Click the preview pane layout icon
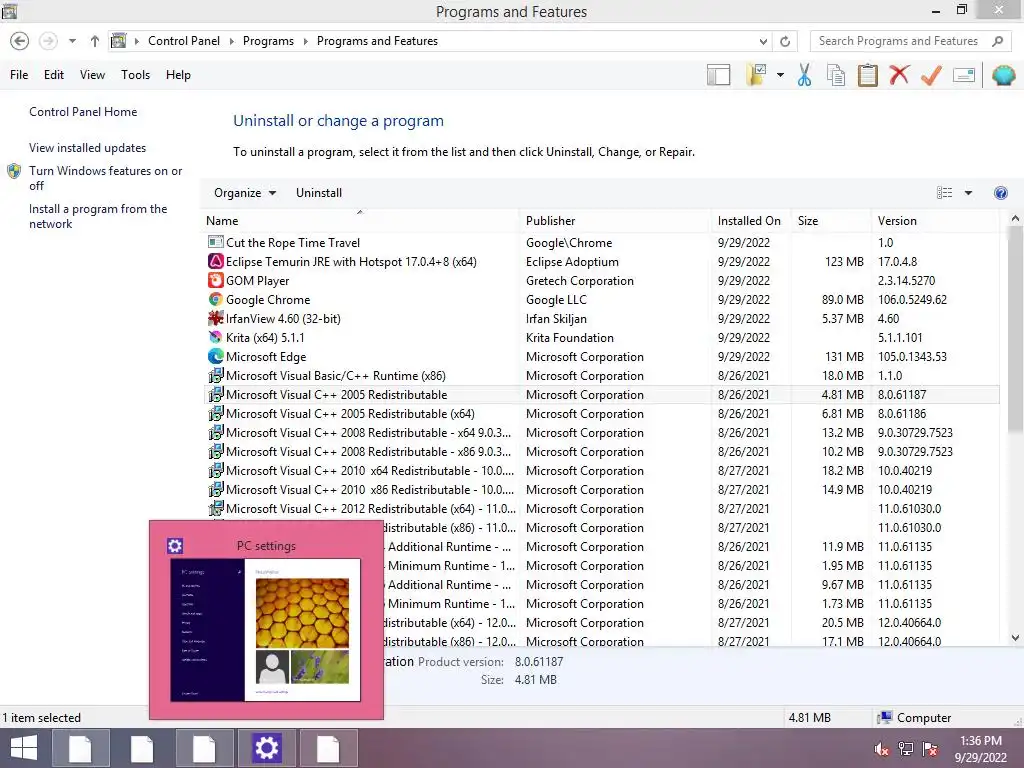Screen dimensions: 1024x768 [718, 75]
